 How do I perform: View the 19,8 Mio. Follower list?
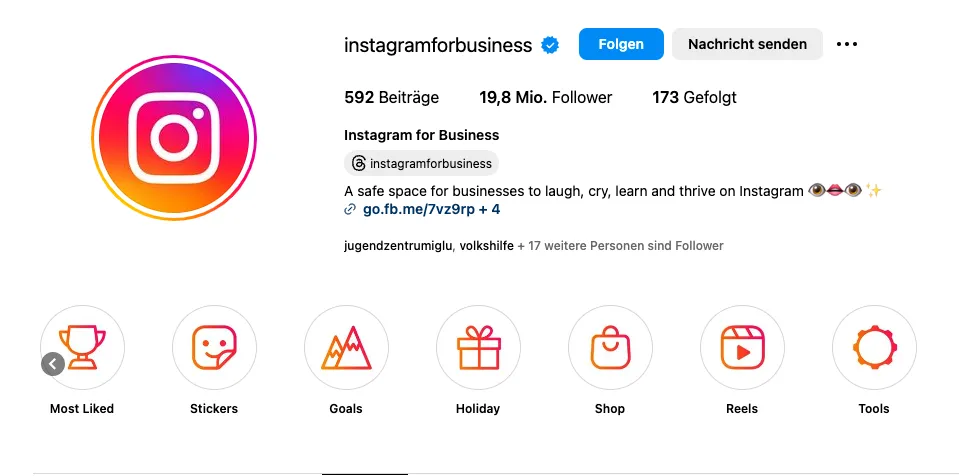pyautogui.click(x=546, y=97)
